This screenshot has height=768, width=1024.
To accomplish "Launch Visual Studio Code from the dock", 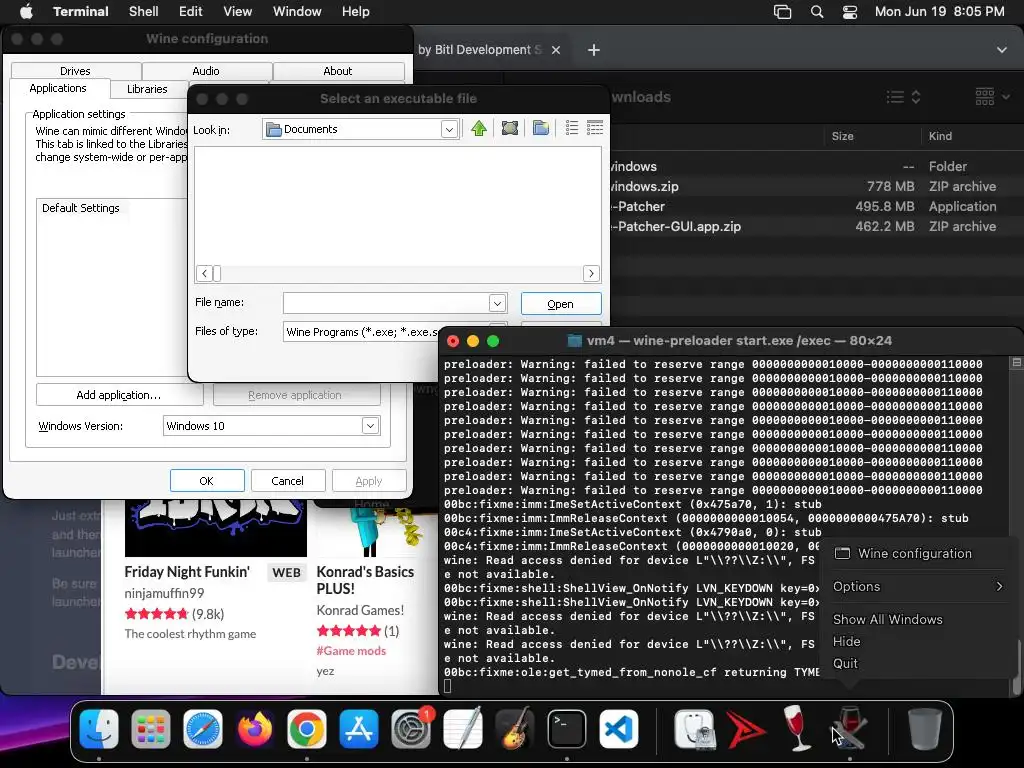I will pyautogui.click(x=618, y=728).
